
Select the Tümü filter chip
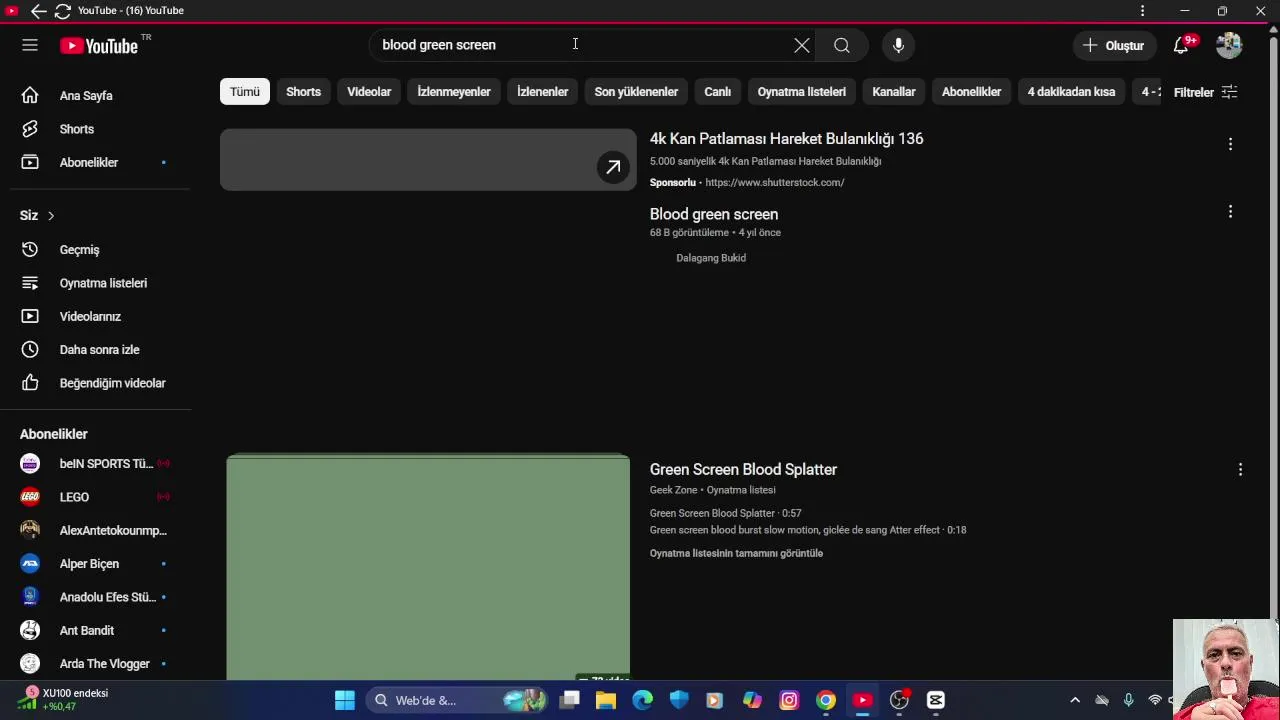pyautogui.click(x=245, y=92)
